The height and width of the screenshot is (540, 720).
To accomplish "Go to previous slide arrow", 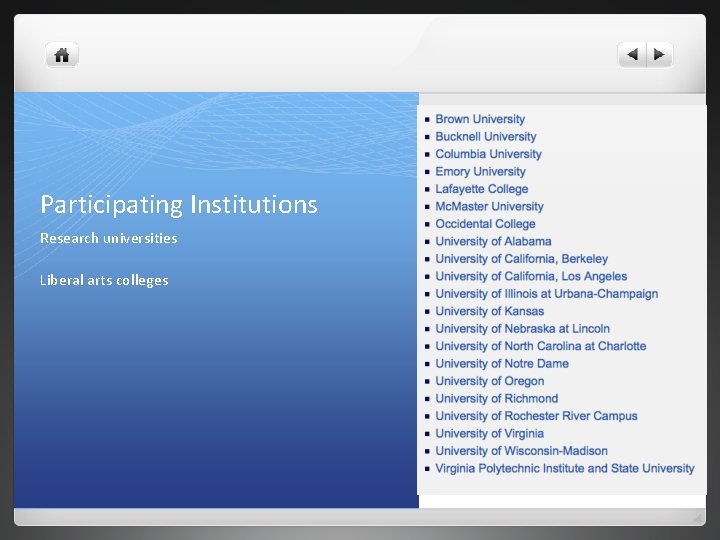I will click(632, 55).
